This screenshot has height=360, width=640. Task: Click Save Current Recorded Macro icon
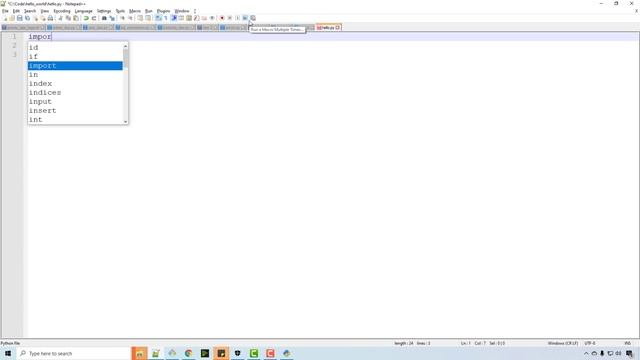coord(253,18)
